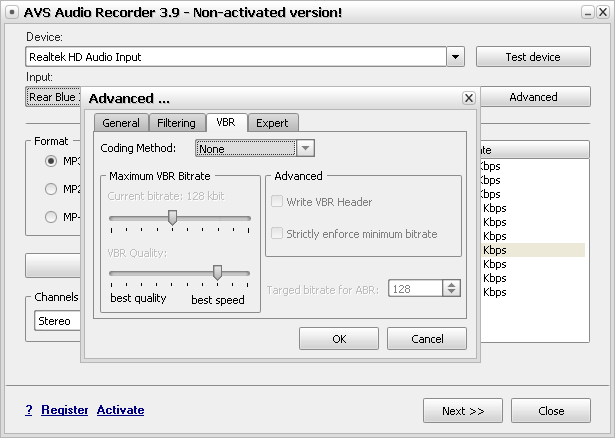The height and width of the screenshot is (438, 615).
Task: Open the Coding Method dropdown arrow
Action: [x=306, y=148]
